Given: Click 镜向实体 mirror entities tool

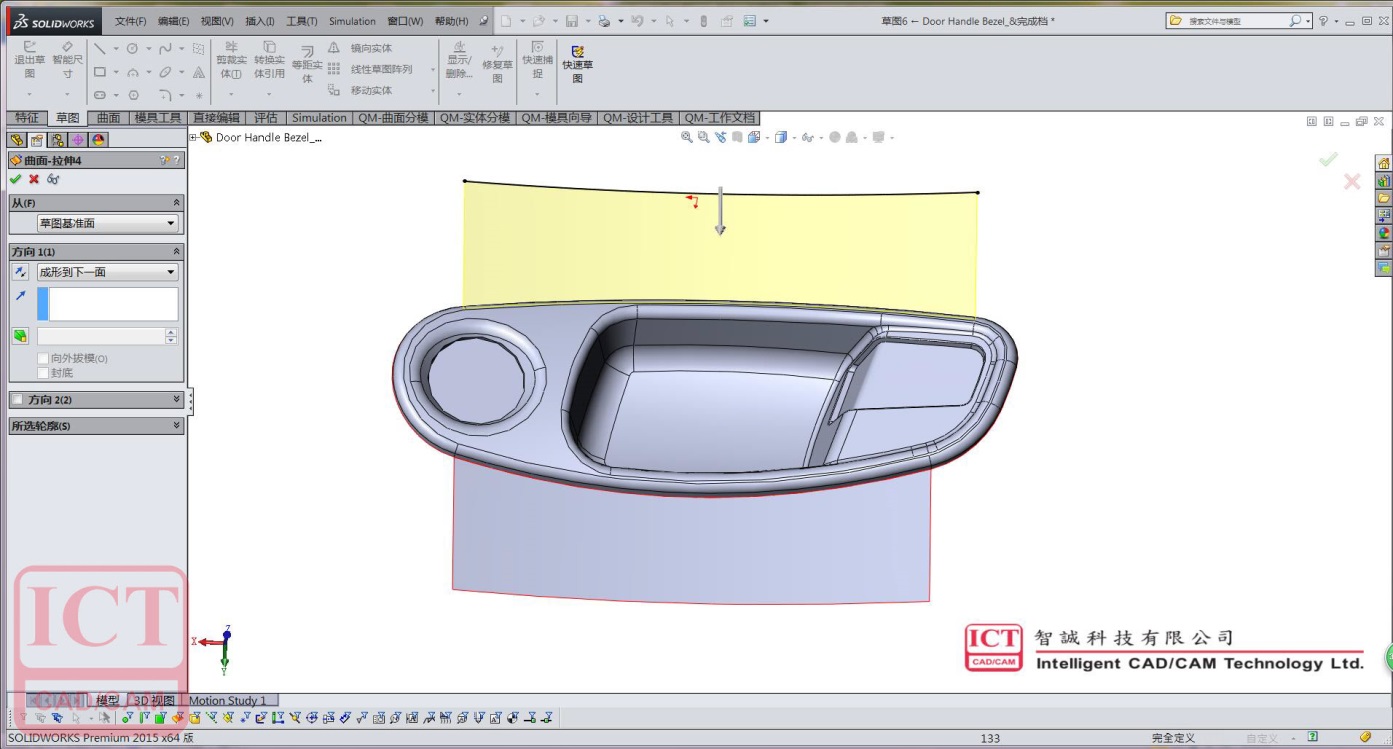Looking at the screenshot, I should (371, 48).
